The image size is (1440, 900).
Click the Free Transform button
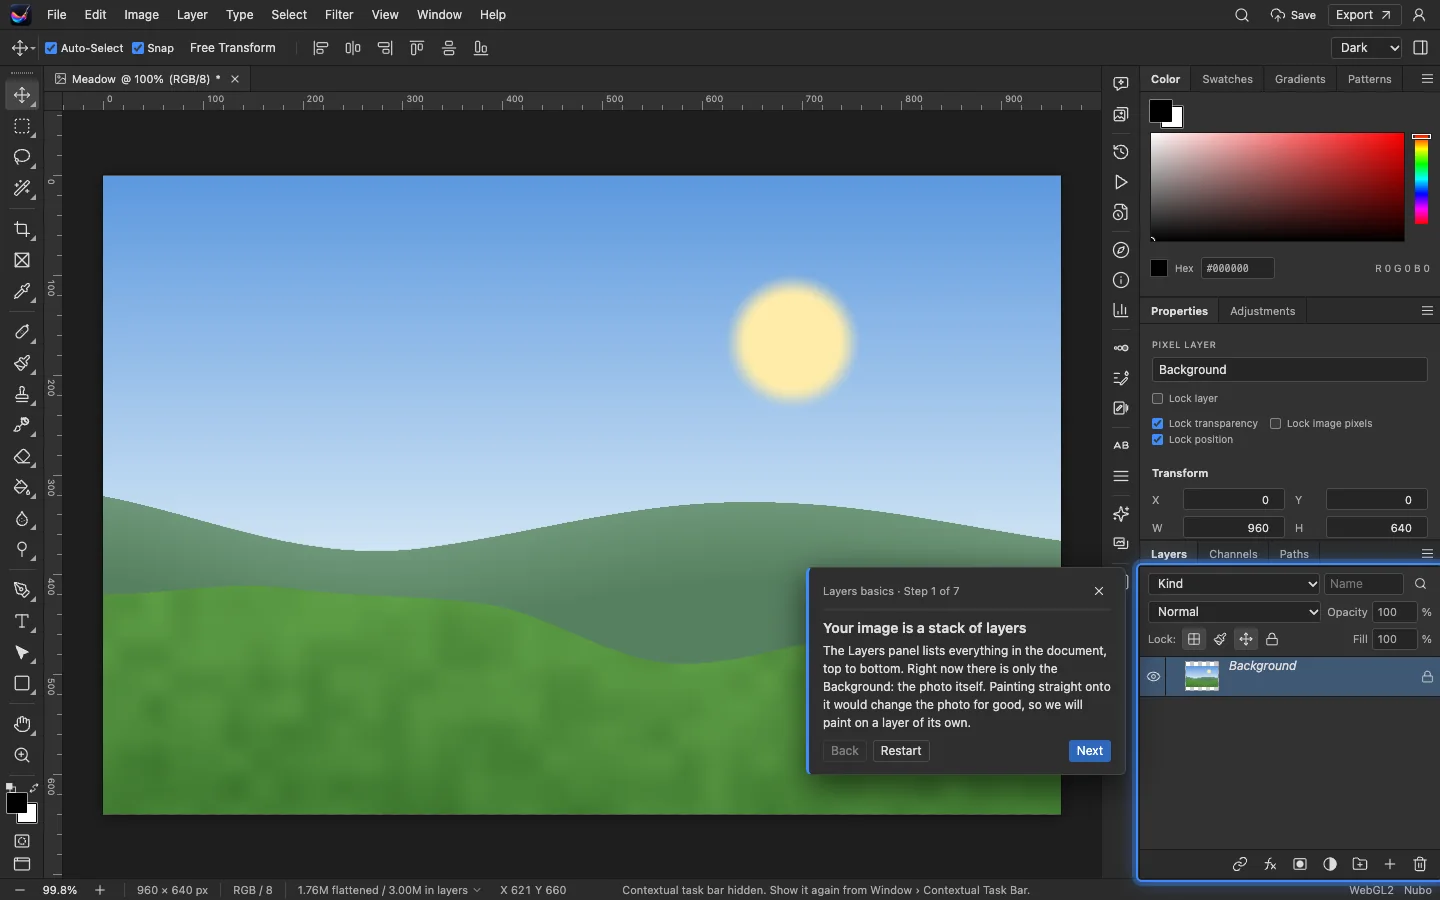point(232,48)
